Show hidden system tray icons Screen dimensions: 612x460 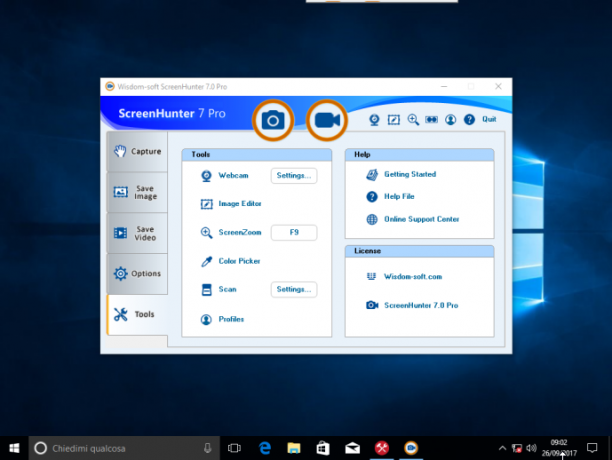click(x=502, y=448)
